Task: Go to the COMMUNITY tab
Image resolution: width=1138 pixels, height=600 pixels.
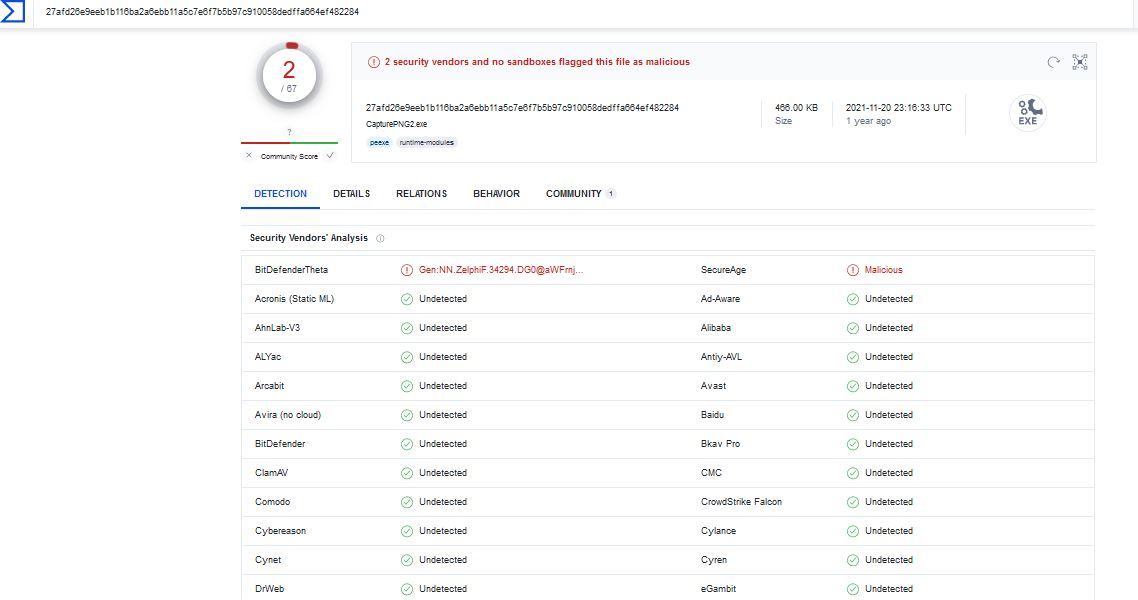Action: 581,194
